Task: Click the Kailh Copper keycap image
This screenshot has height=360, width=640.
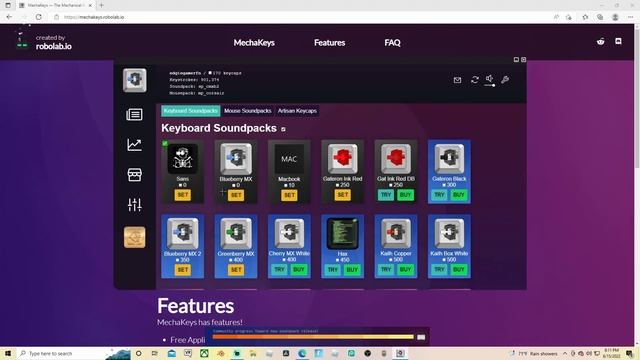Action: tap(396, 233)
